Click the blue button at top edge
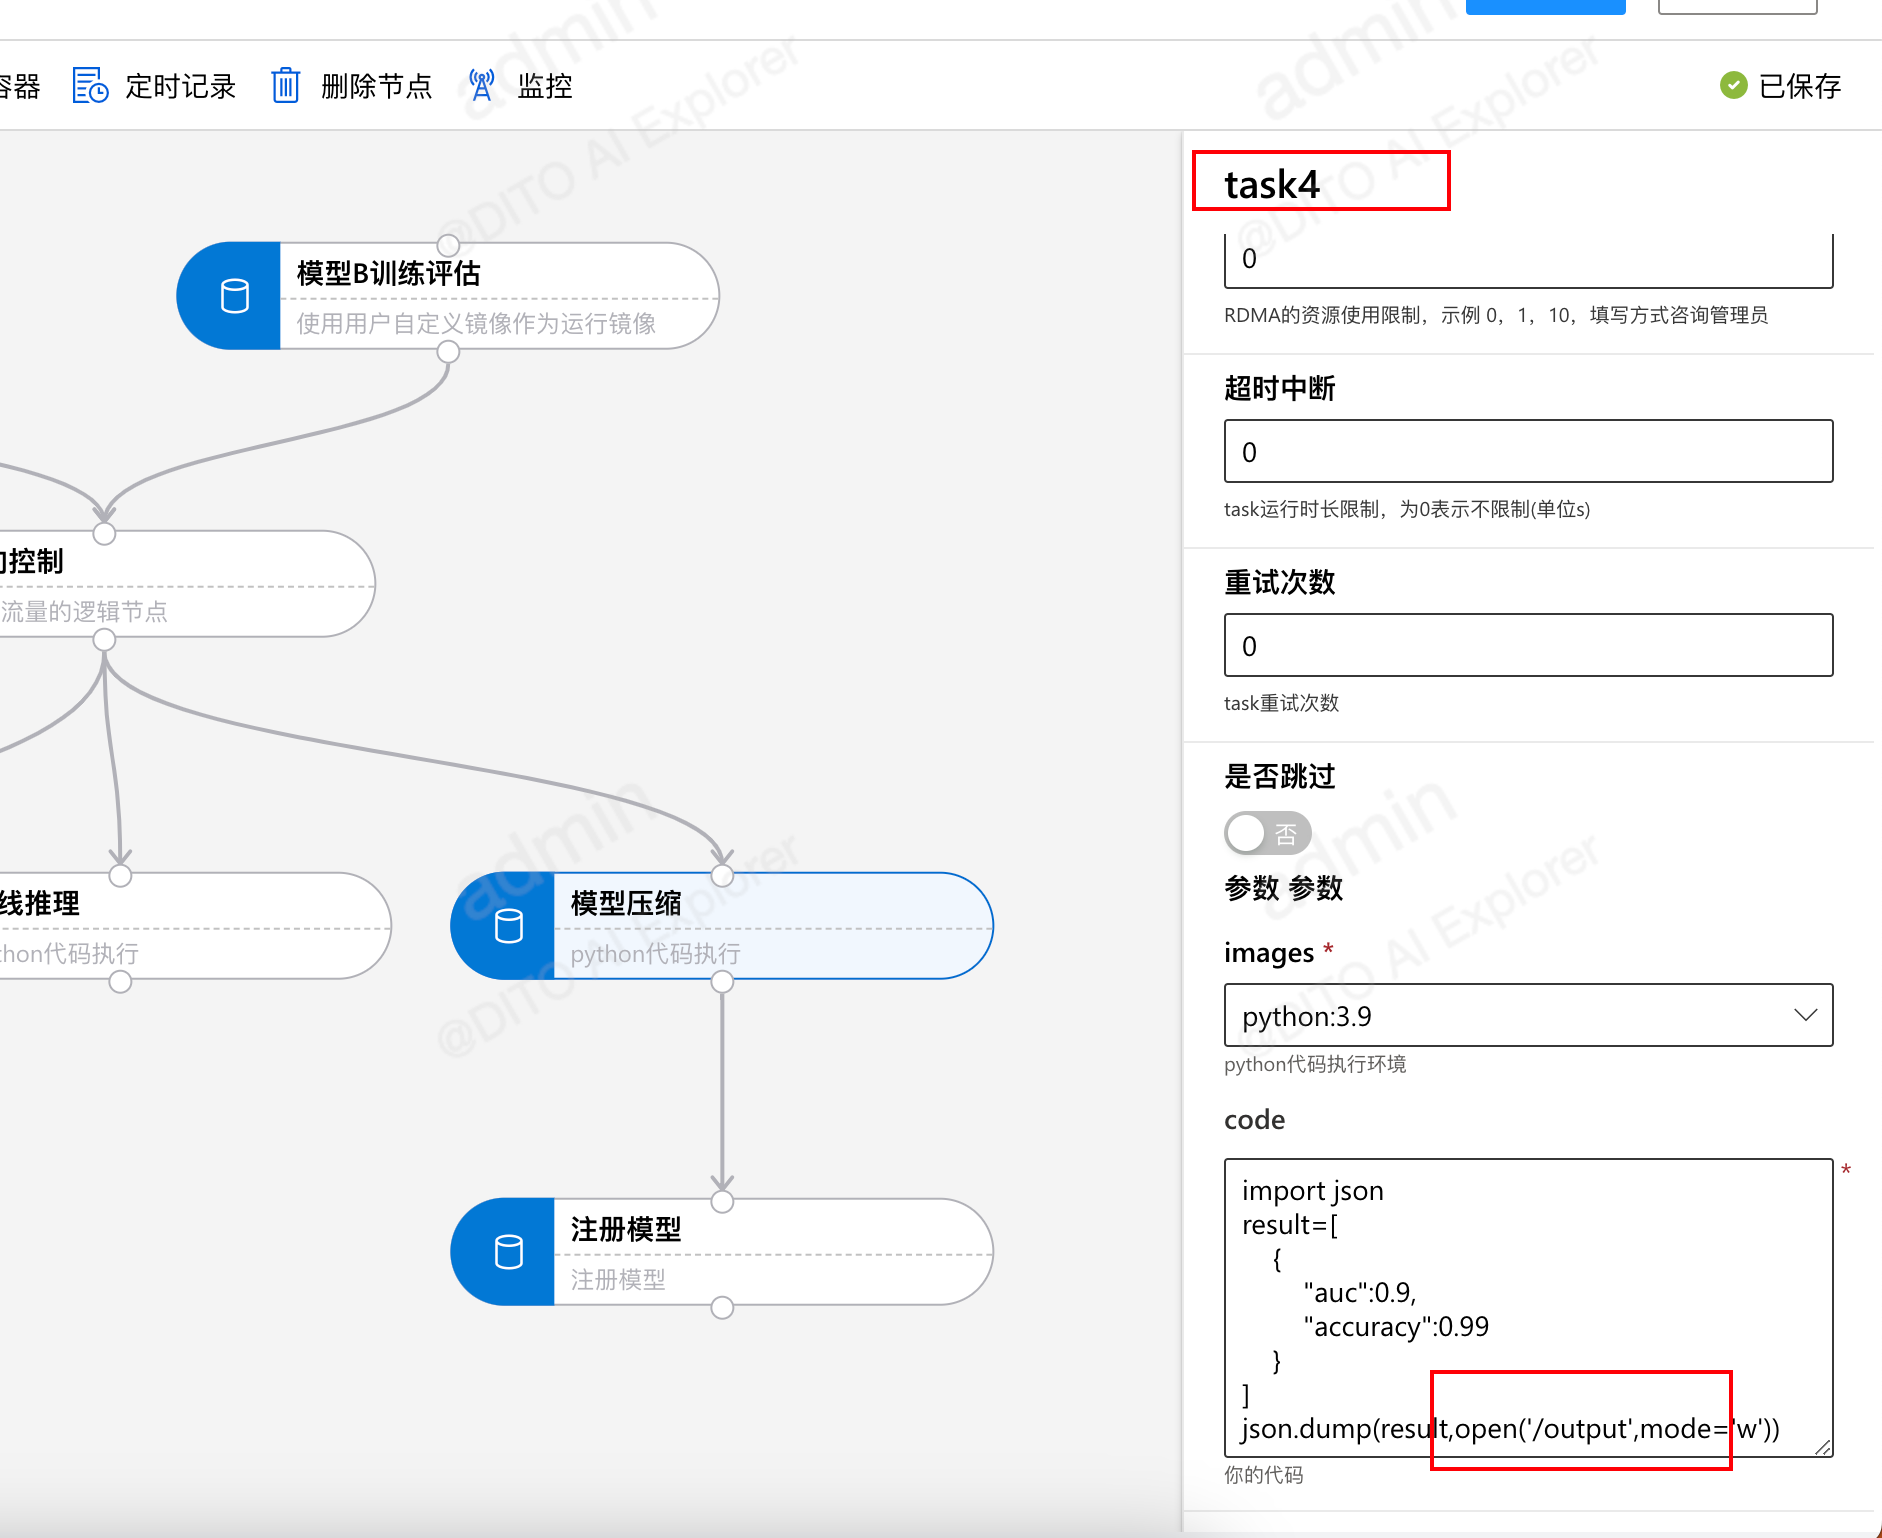This screenshot has height=1538, width=1882. click(x=1545, y=6)
